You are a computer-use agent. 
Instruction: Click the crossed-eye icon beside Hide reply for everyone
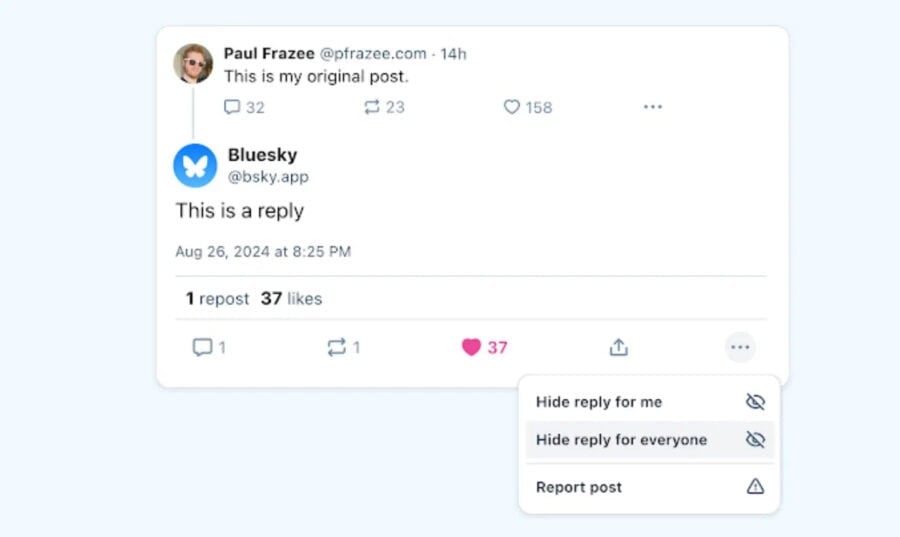coord(755,440)
